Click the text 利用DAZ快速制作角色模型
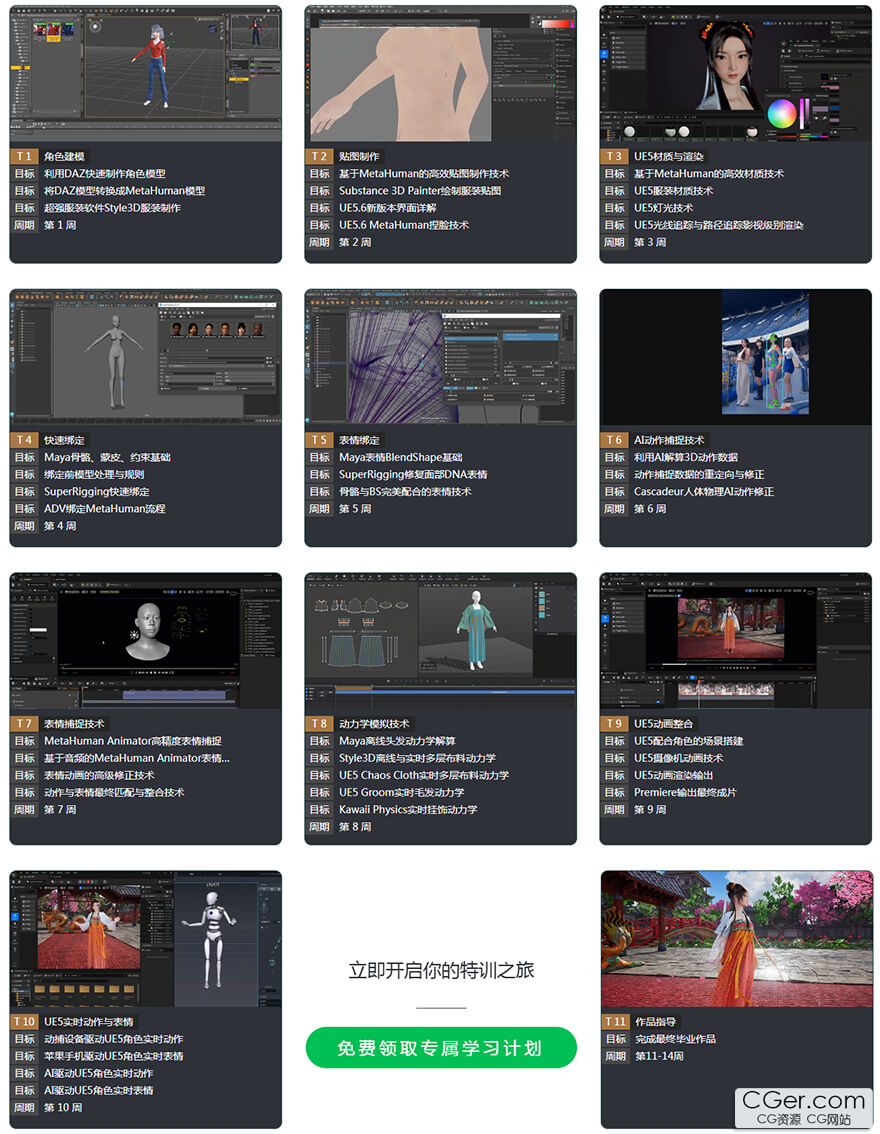 105,174
